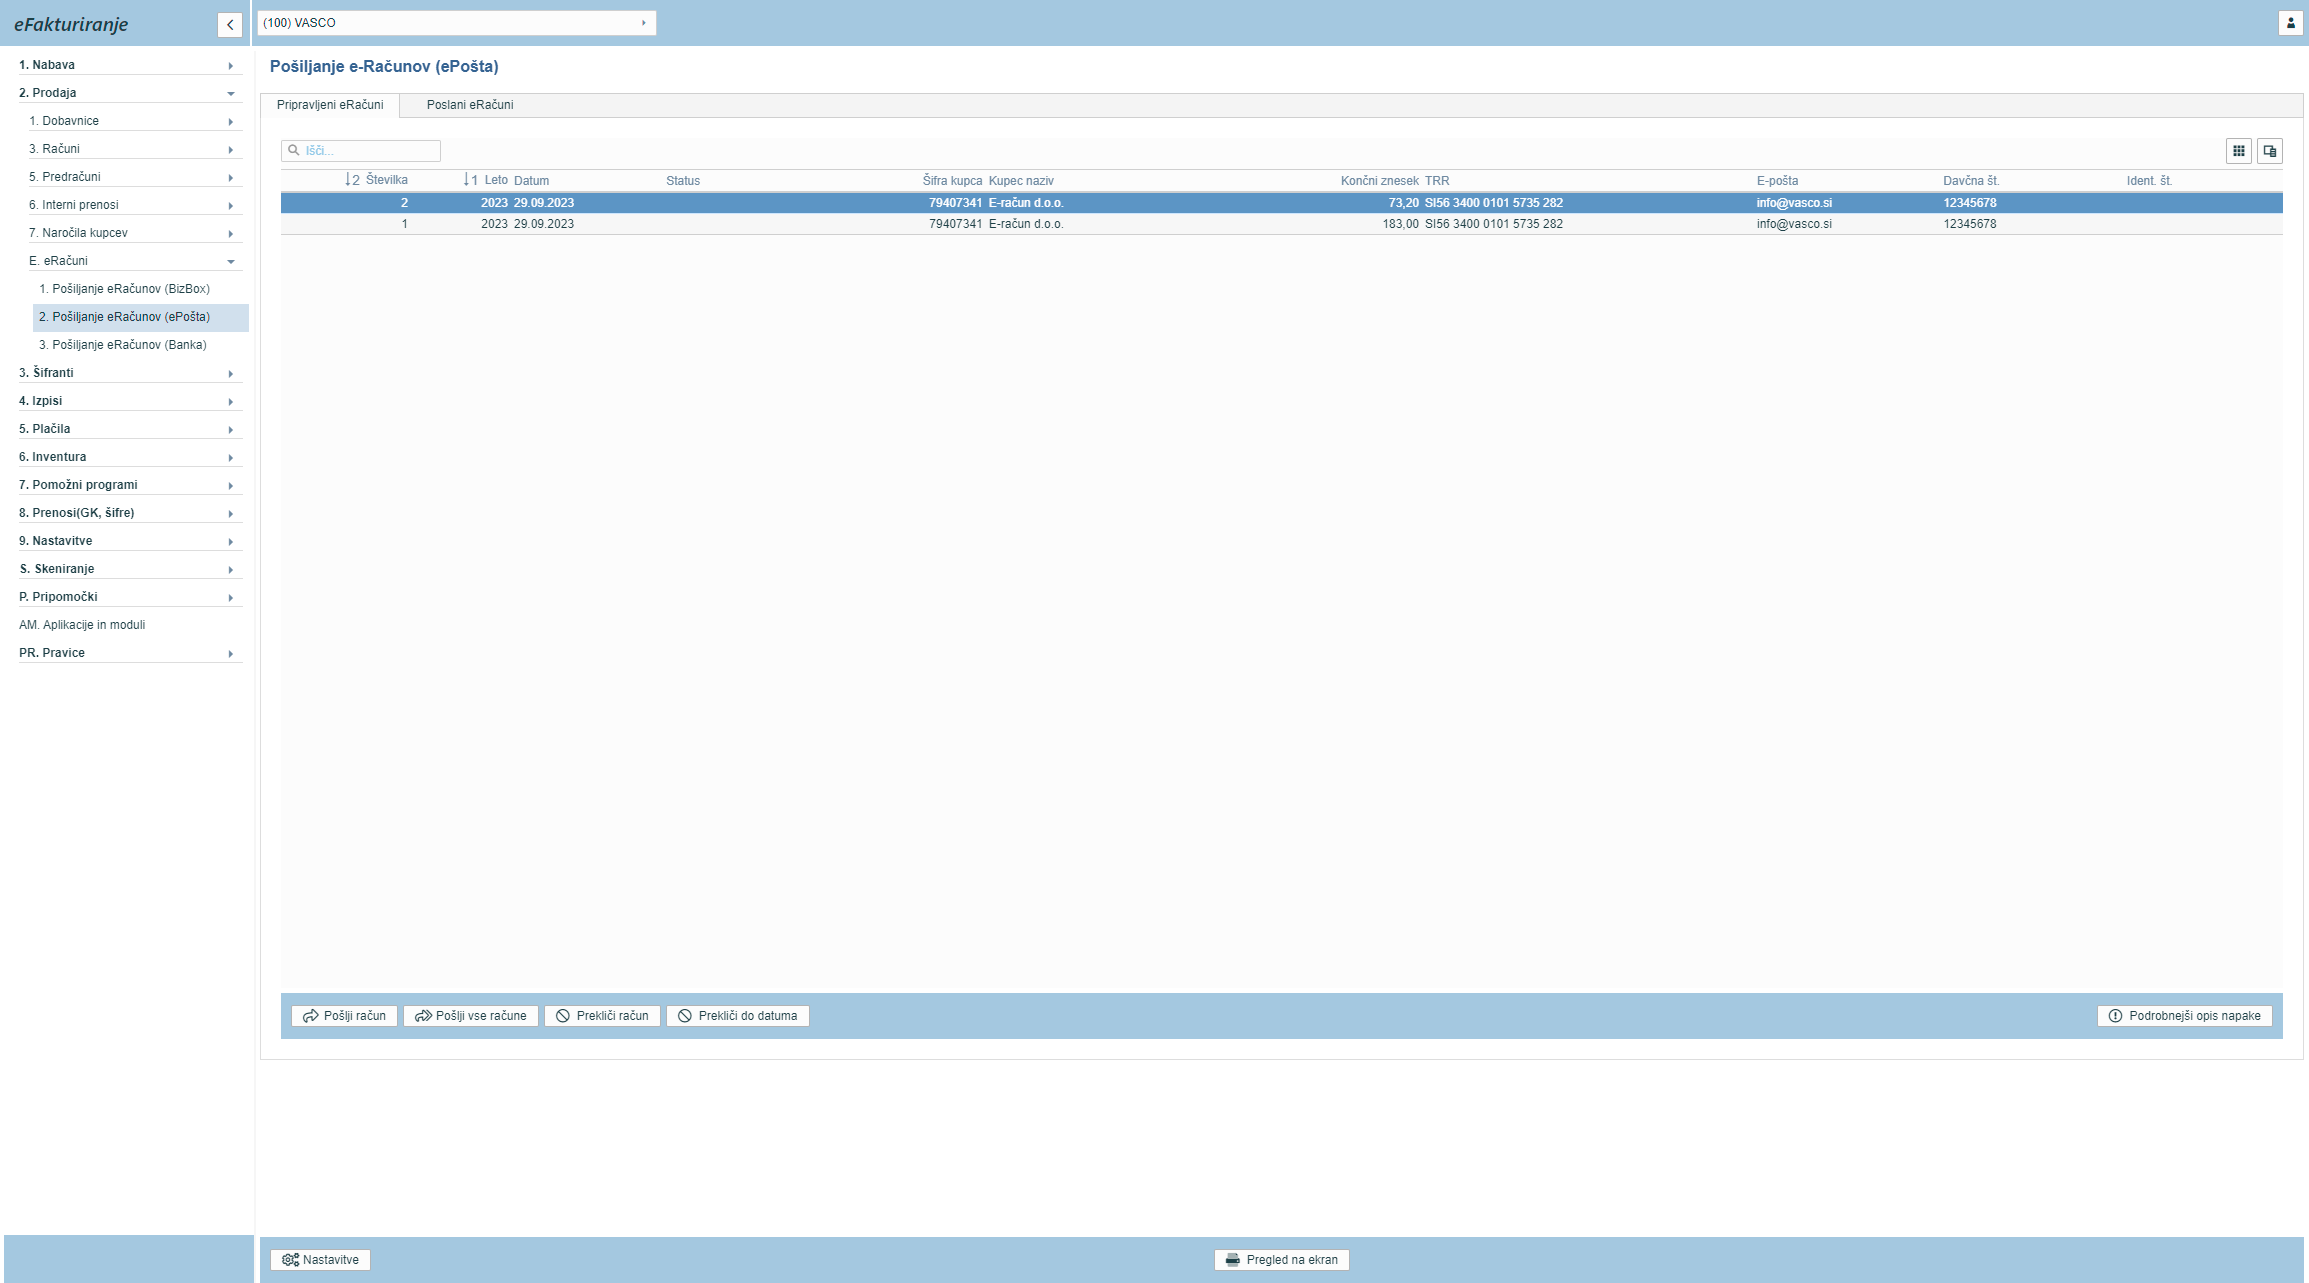Click the Ident. št. column header
Image resolution: width=2309 pixels, height=1283 pixels.
click(2149, 181)
